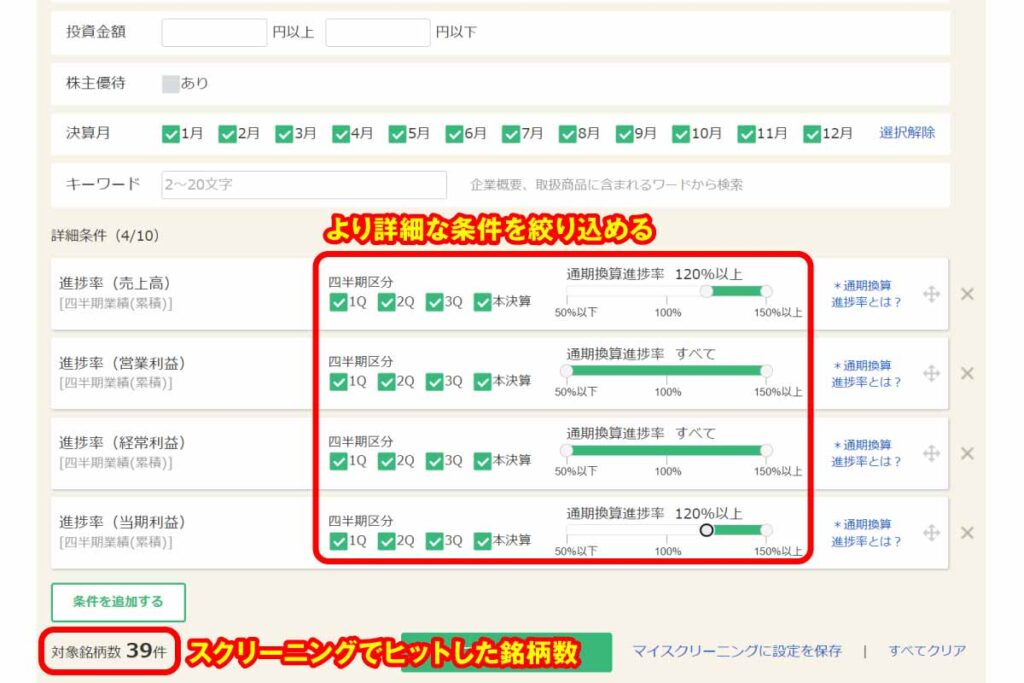Toggle the 株主優待 あり checkbox
The image size is (1024, 683).
(x=170, y=84)
